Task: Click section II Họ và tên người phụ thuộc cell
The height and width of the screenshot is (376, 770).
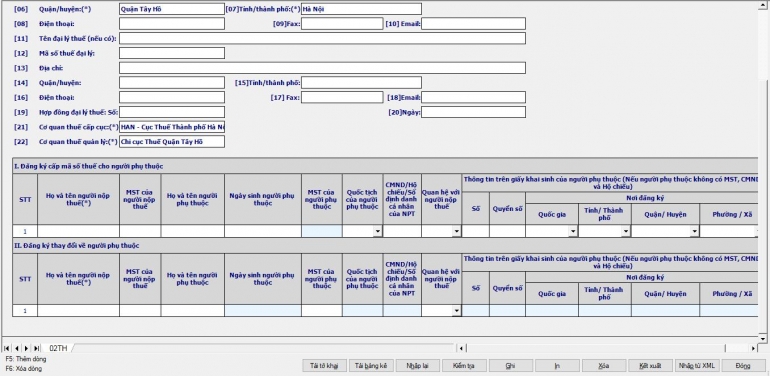Action: pos(192,311)
